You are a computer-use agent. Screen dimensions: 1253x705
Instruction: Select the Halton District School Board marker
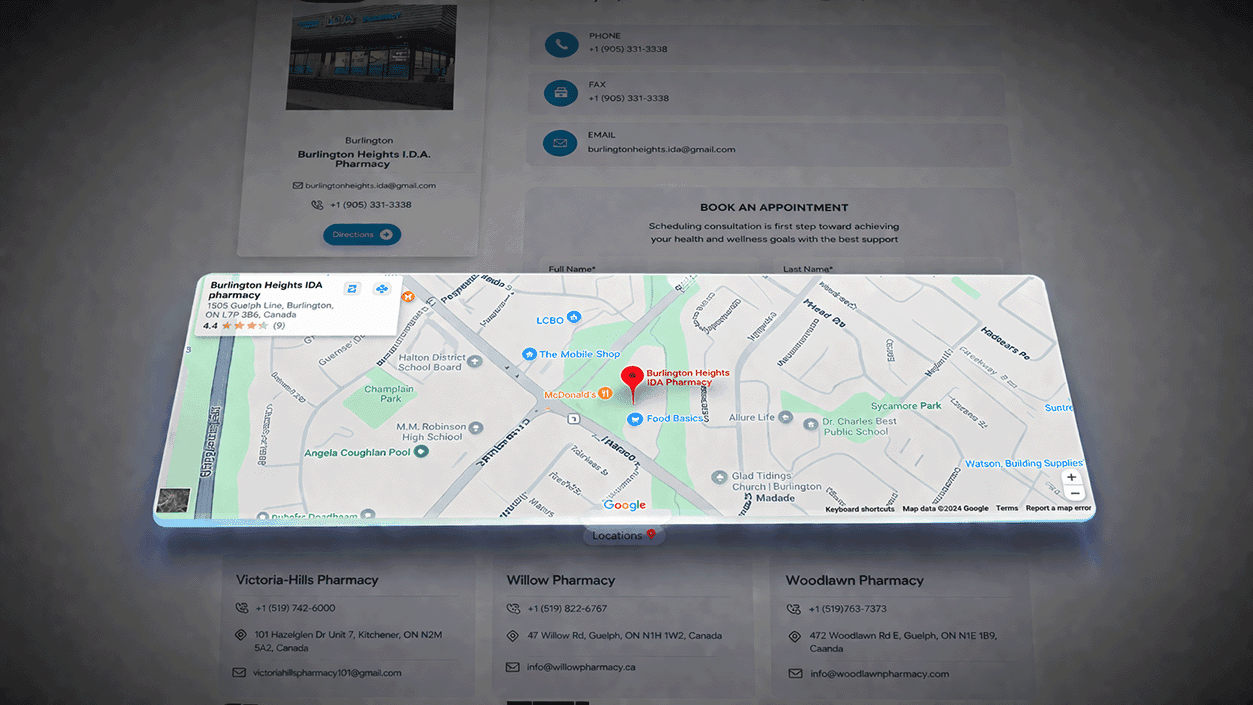[x=475, y=362]
